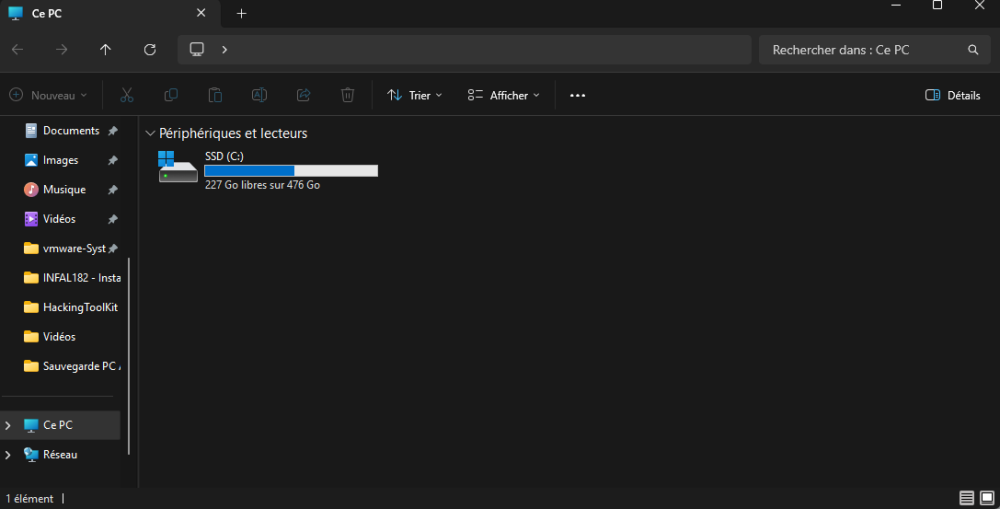Expand the Réseau tree node
Screen dimensions: 1000x509
[x=8, y=455]
